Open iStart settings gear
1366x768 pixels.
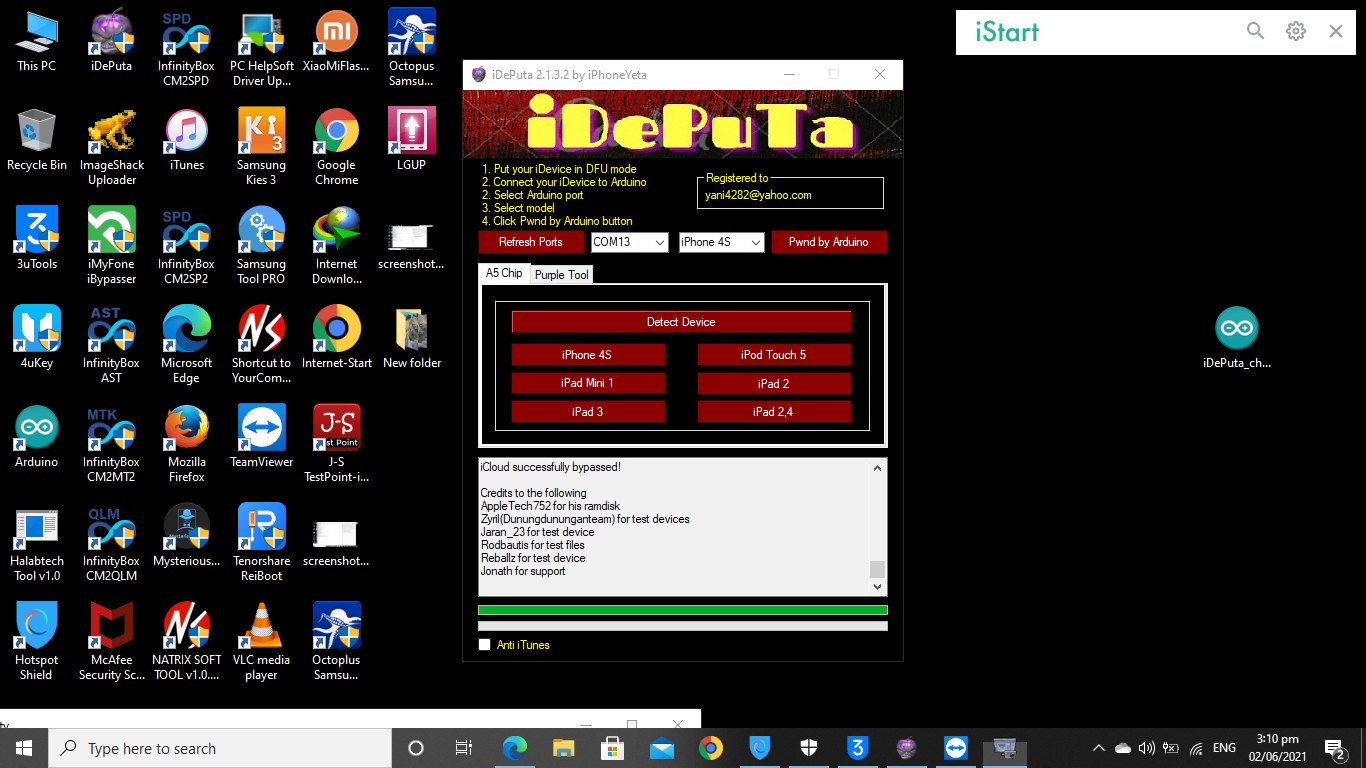point(1296,31)
